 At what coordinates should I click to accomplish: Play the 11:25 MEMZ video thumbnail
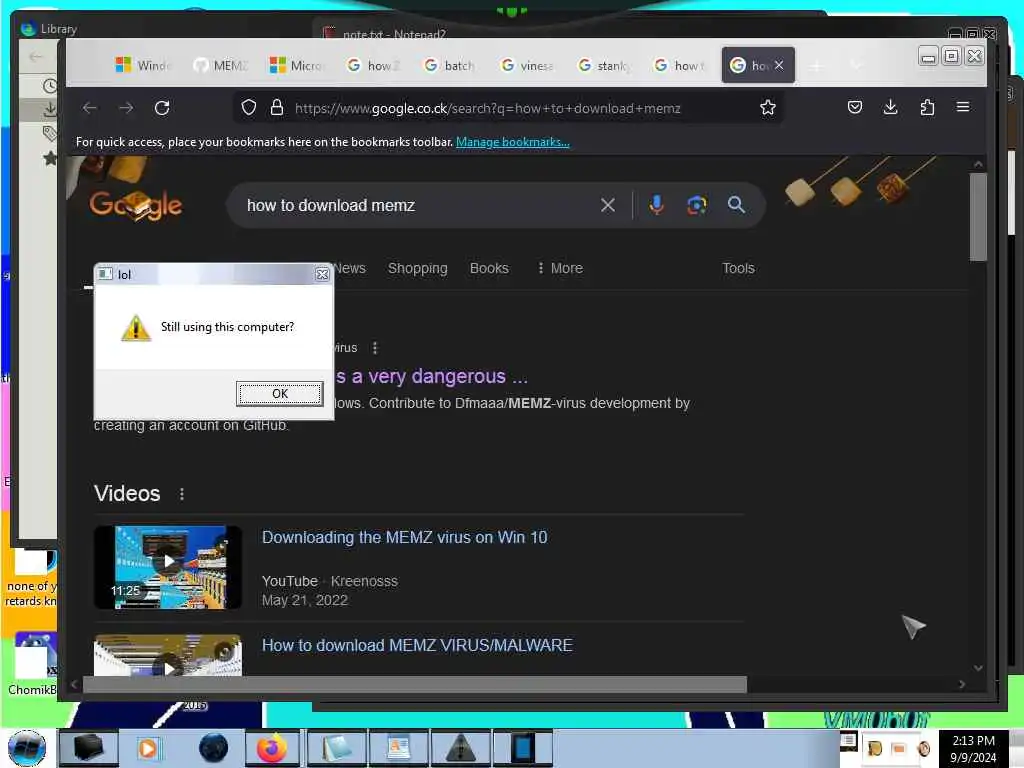(168, 567)
